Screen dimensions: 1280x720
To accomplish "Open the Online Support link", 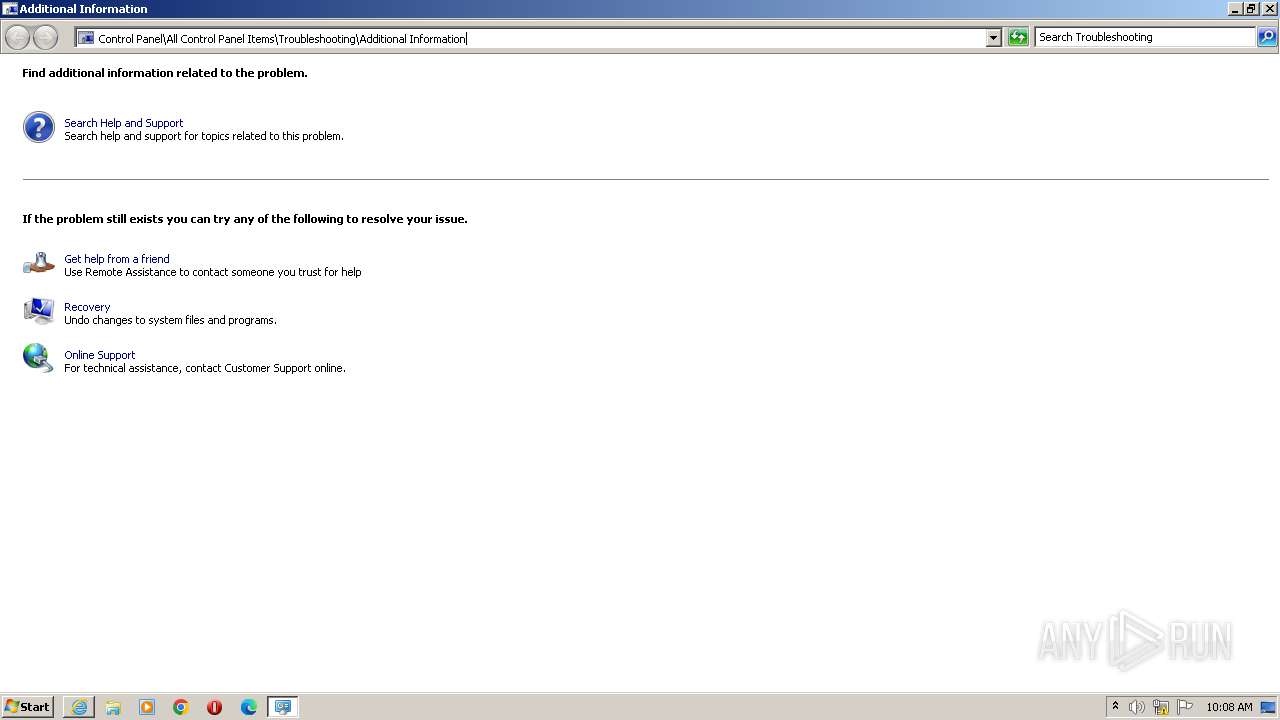I will [x=100, y=355].
